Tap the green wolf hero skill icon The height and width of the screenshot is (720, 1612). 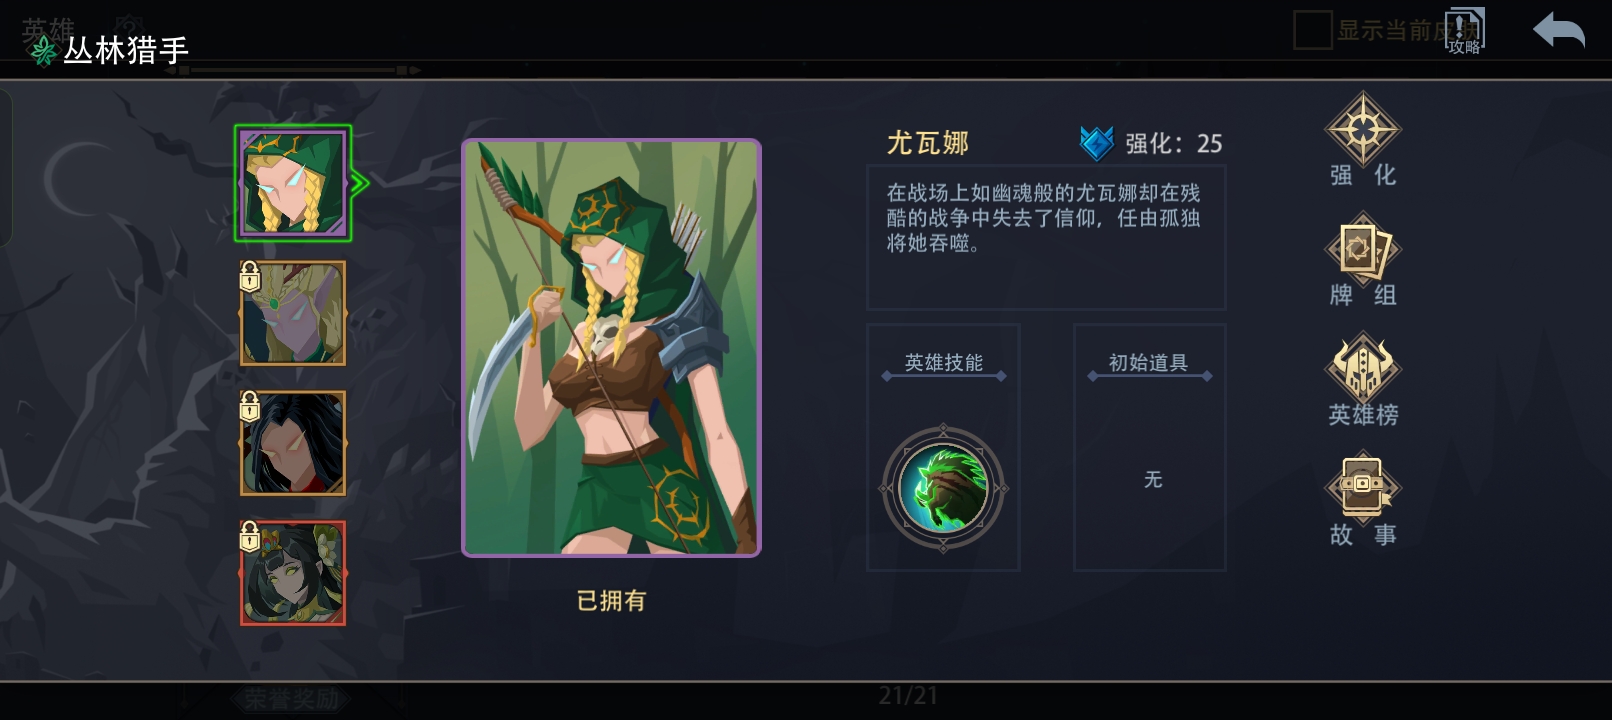tap(943, 488)
